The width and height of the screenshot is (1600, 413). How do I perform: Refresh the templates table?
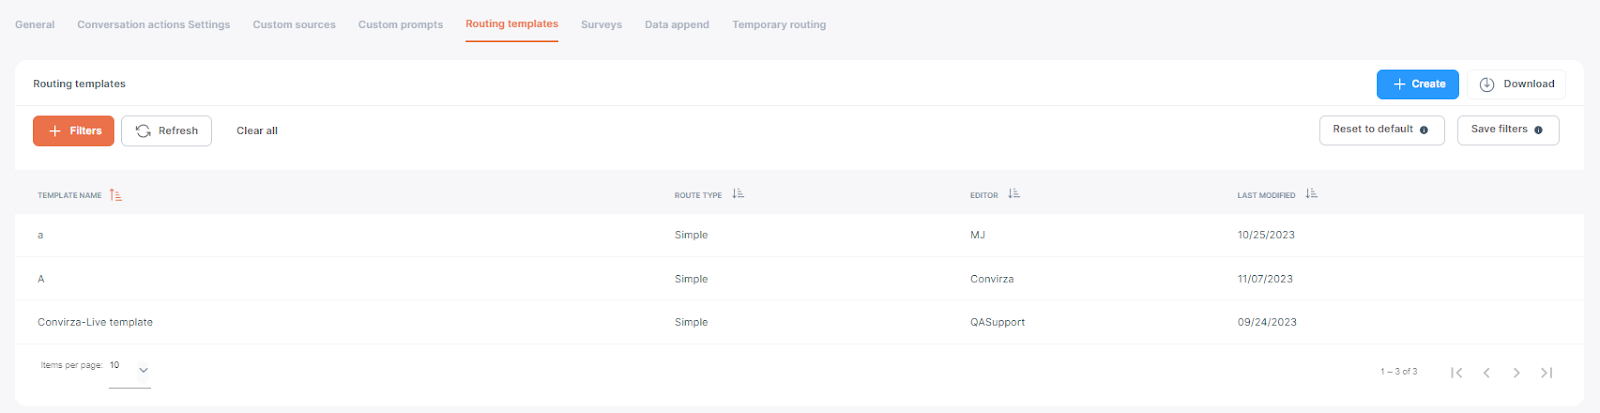[x=166, y=131]
